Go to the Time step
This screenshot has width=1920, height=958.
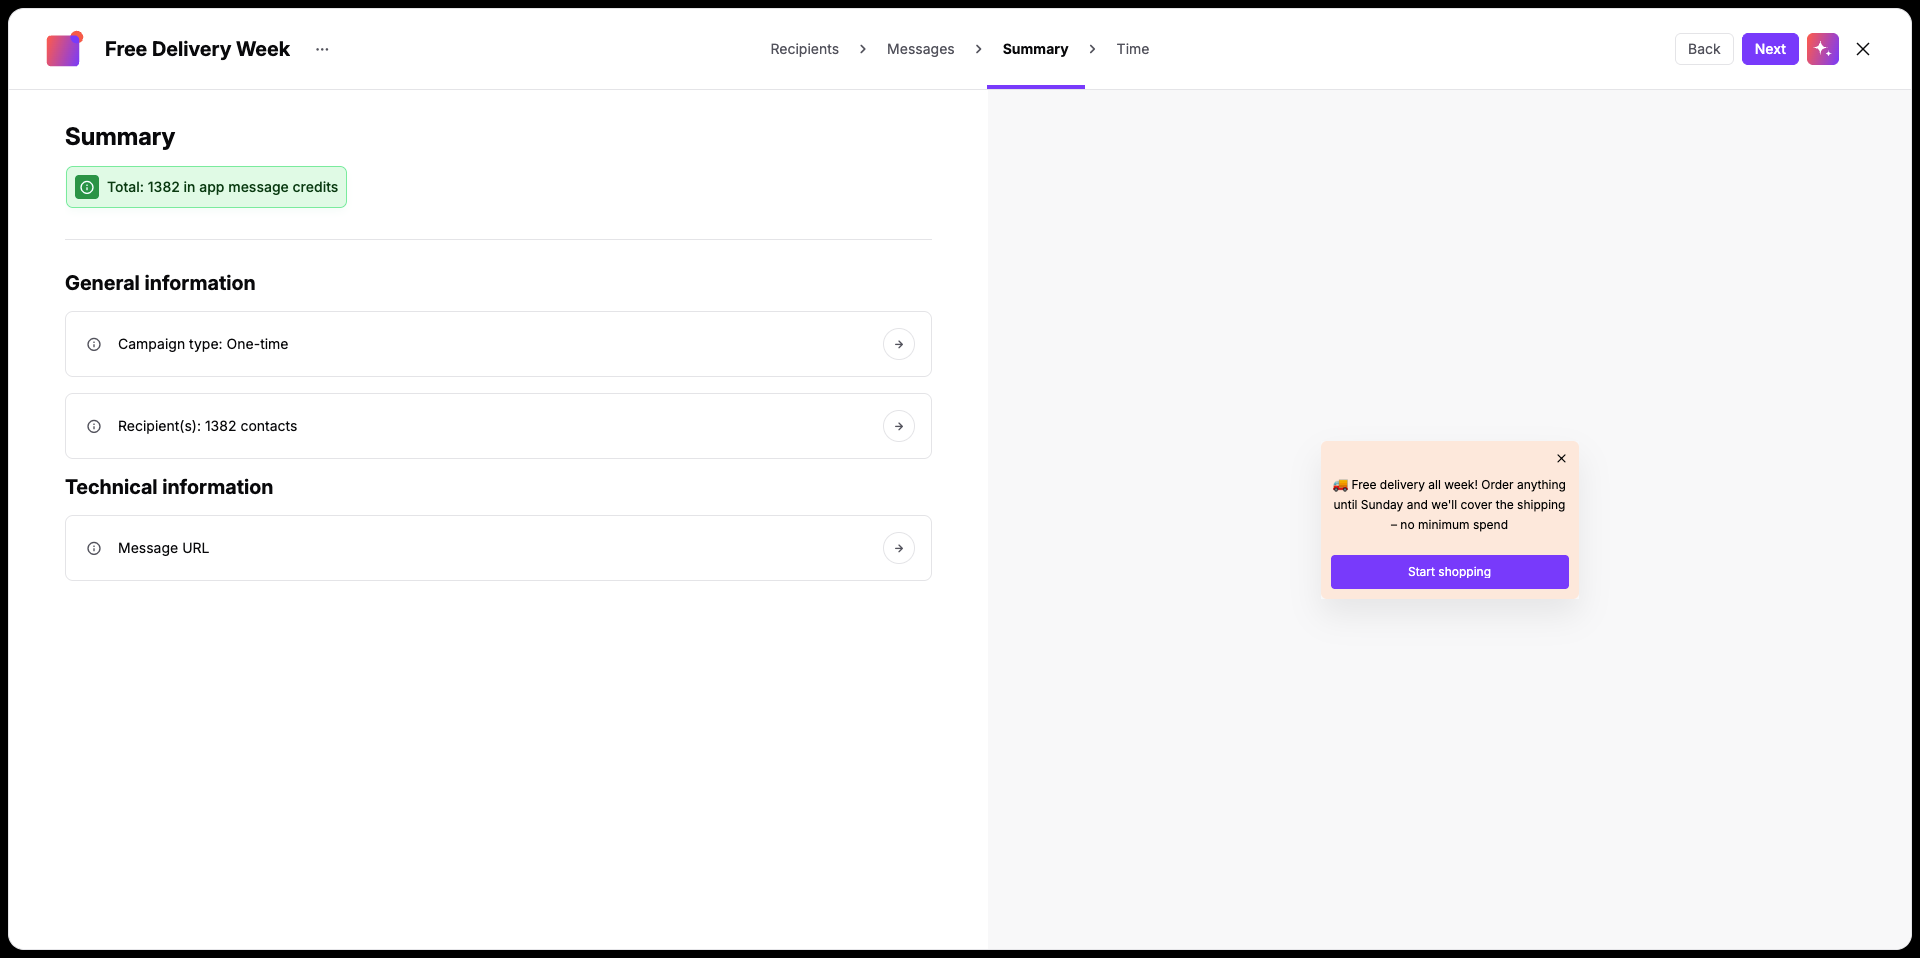(1132, 49)
